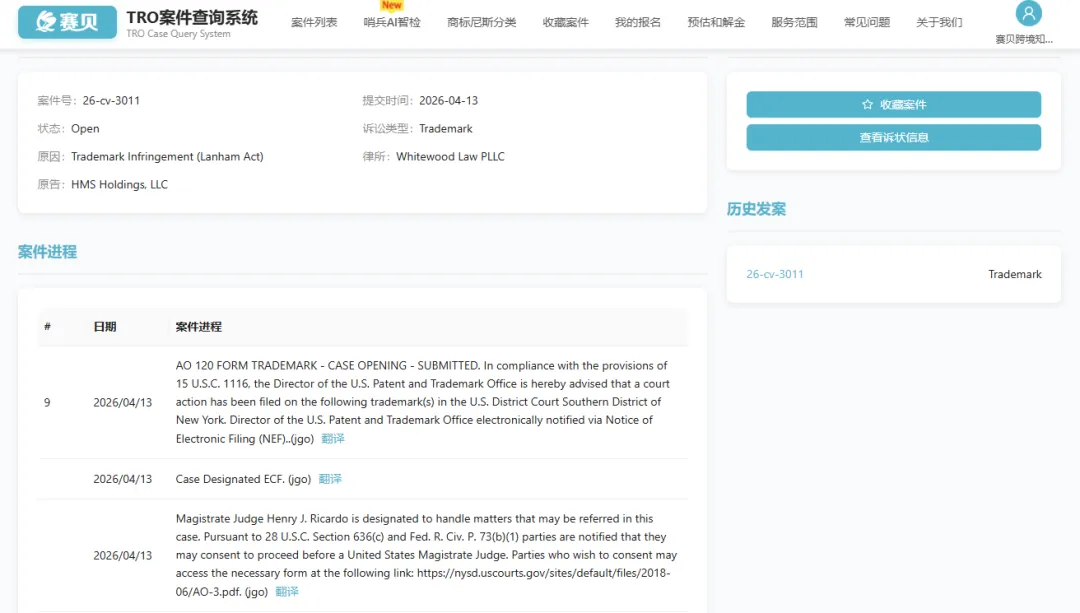The height and width of the screenshot is (613, 1080).
Task: Go to 常见问题
Action: click(x=867, y=22)
